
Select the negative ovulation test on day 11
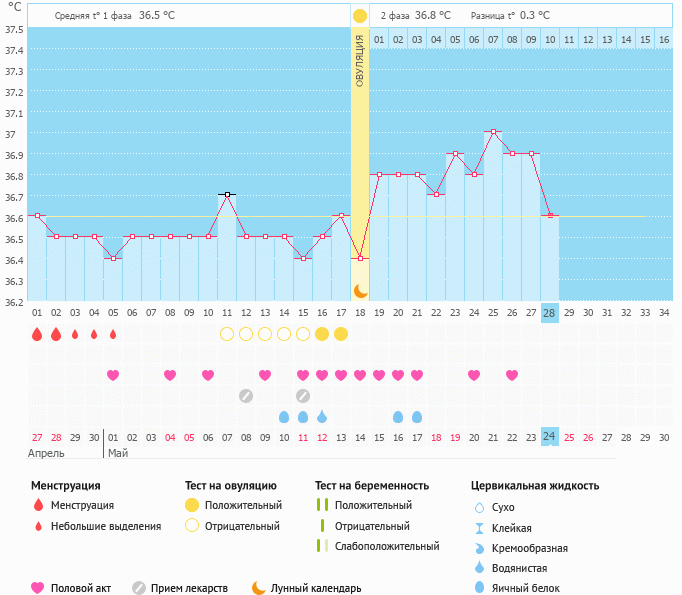[x=227, y=334]
